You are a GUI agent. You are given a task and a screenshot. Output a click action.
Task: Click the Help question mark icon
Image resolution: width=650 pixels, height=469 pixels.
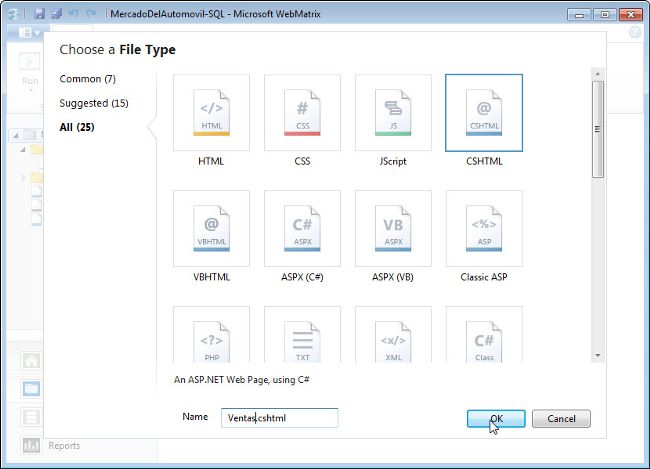tap(635, 32)
